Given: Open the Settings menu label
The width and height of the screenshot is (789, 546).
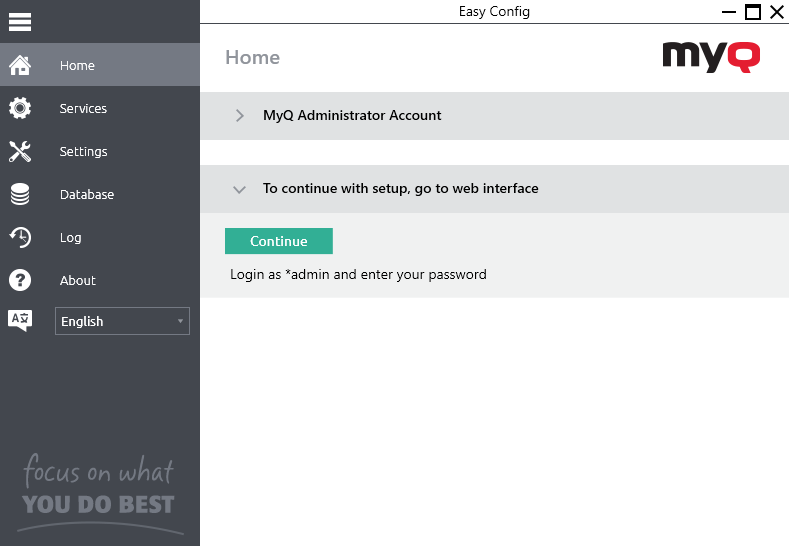Looking at the screenshot, I should (83, 152).
